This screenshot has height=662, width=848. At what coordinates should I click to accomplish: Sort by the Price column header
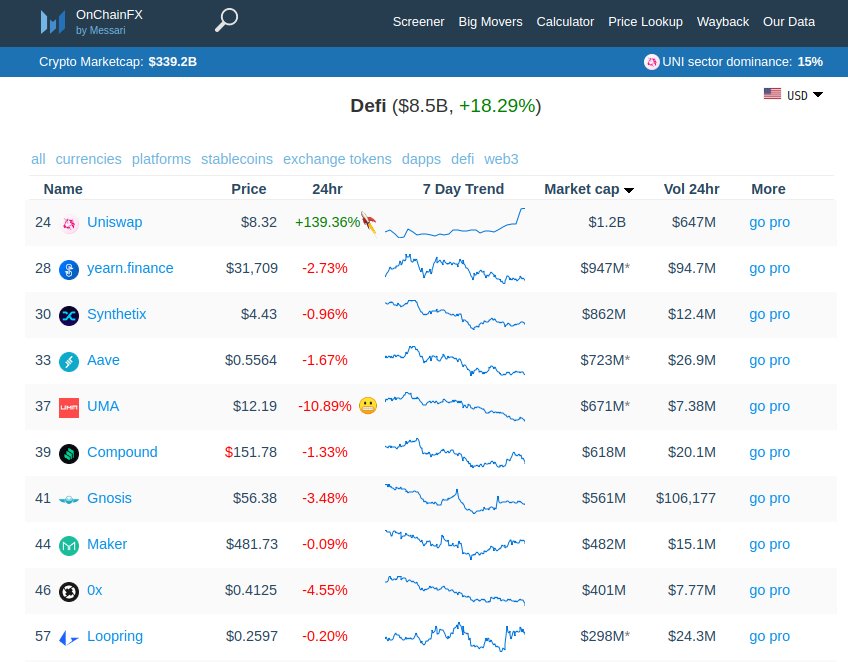(x=249, y=189)
